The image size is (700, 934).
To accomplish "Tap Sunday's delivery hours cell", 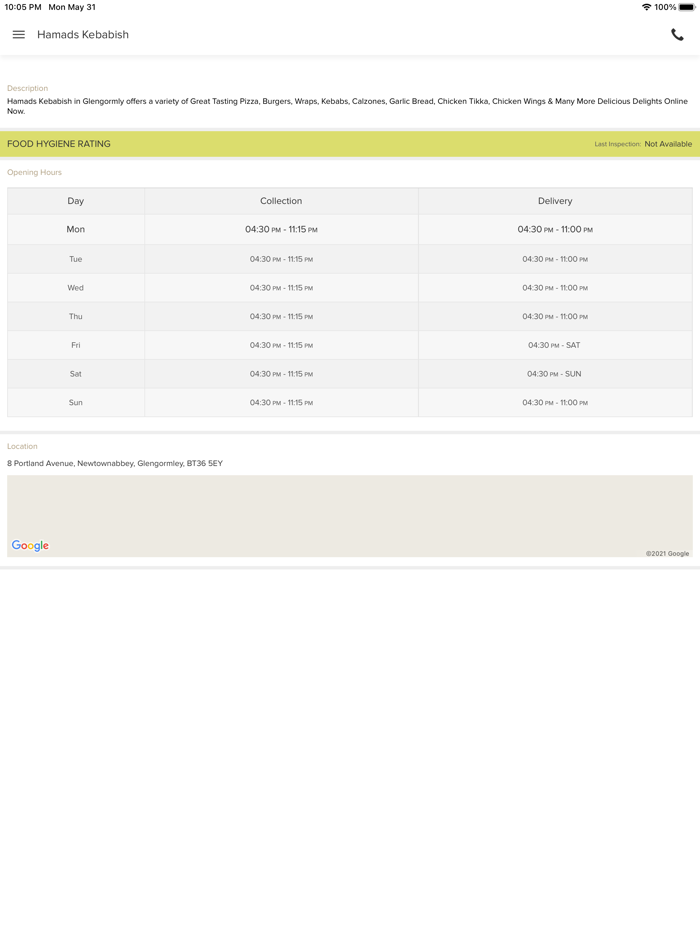I will tap(555, 403).
